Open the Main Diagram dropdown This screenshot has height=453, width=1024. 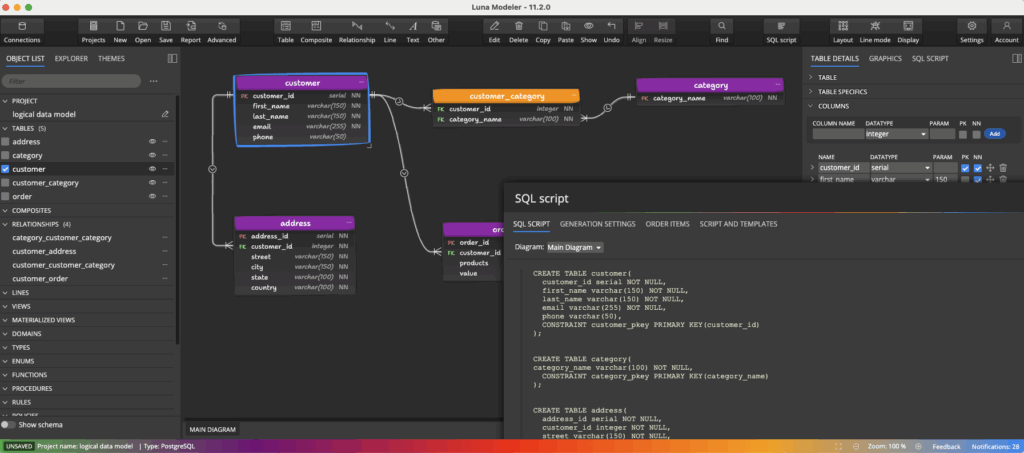[x=575, y=247]
